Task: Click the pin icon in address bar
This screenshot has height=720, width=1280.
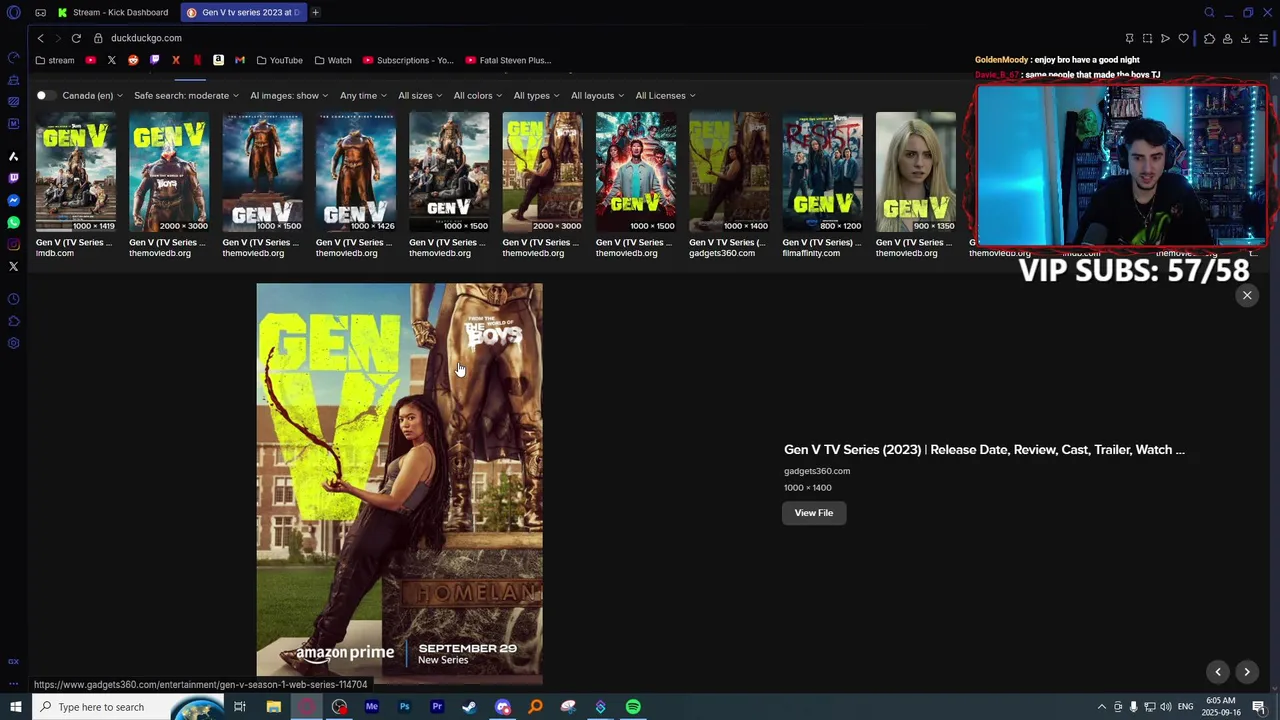Action: [x=1129, y=38]
